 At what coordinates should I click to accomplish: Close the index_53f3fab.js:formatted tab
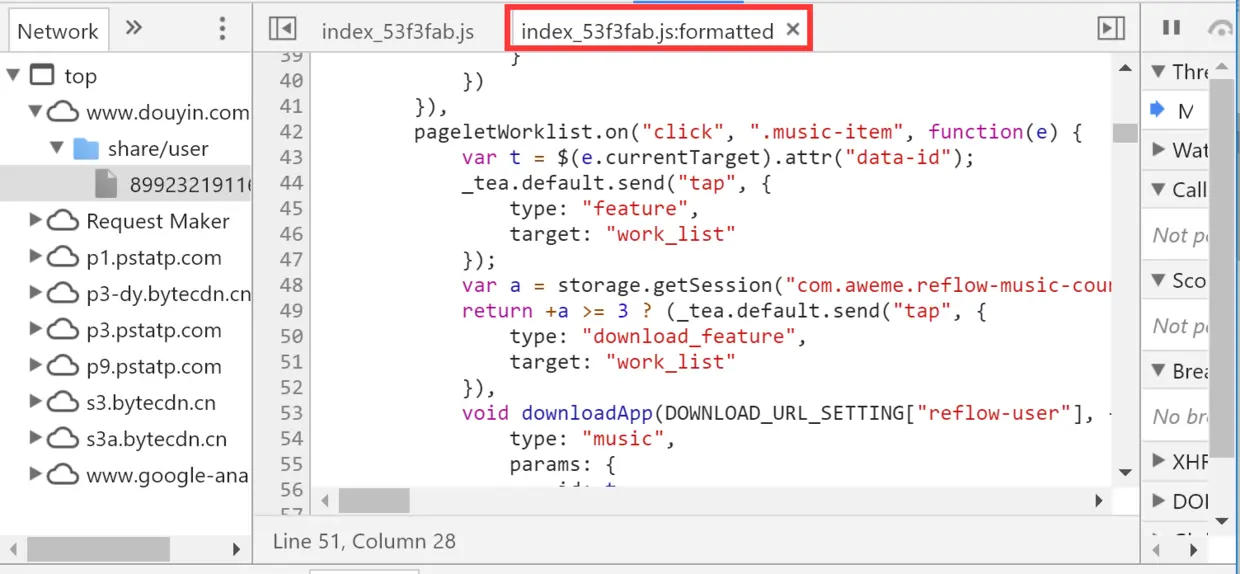793,30
